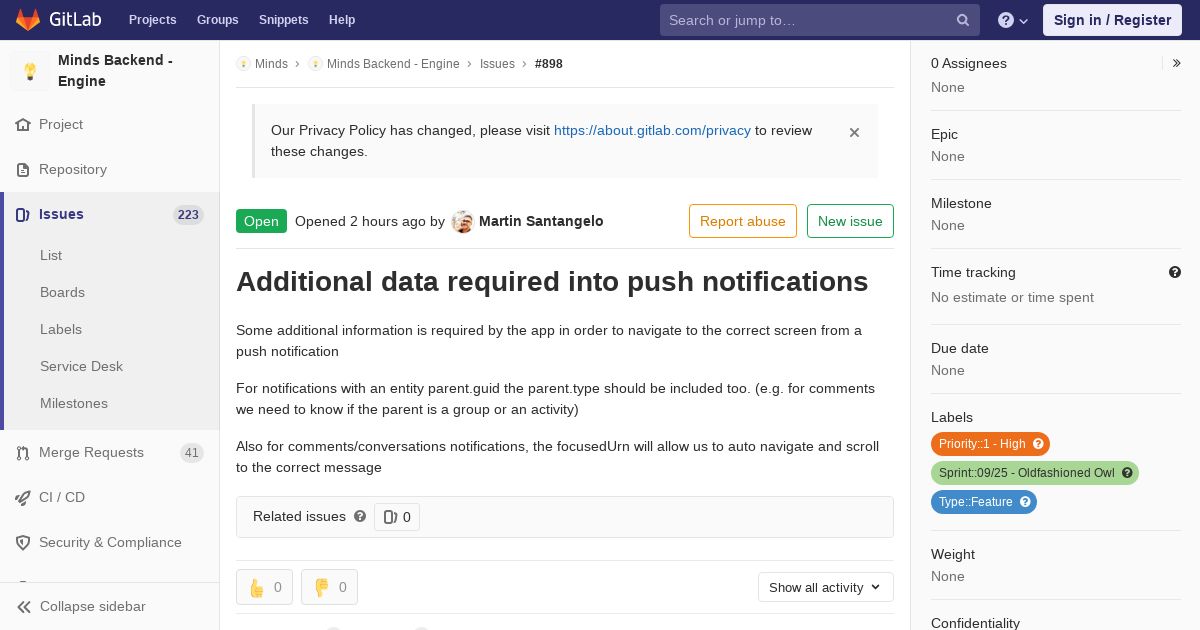Click the Time tracking help icon
1200x630 pixels.
(x=1175, y=272)
